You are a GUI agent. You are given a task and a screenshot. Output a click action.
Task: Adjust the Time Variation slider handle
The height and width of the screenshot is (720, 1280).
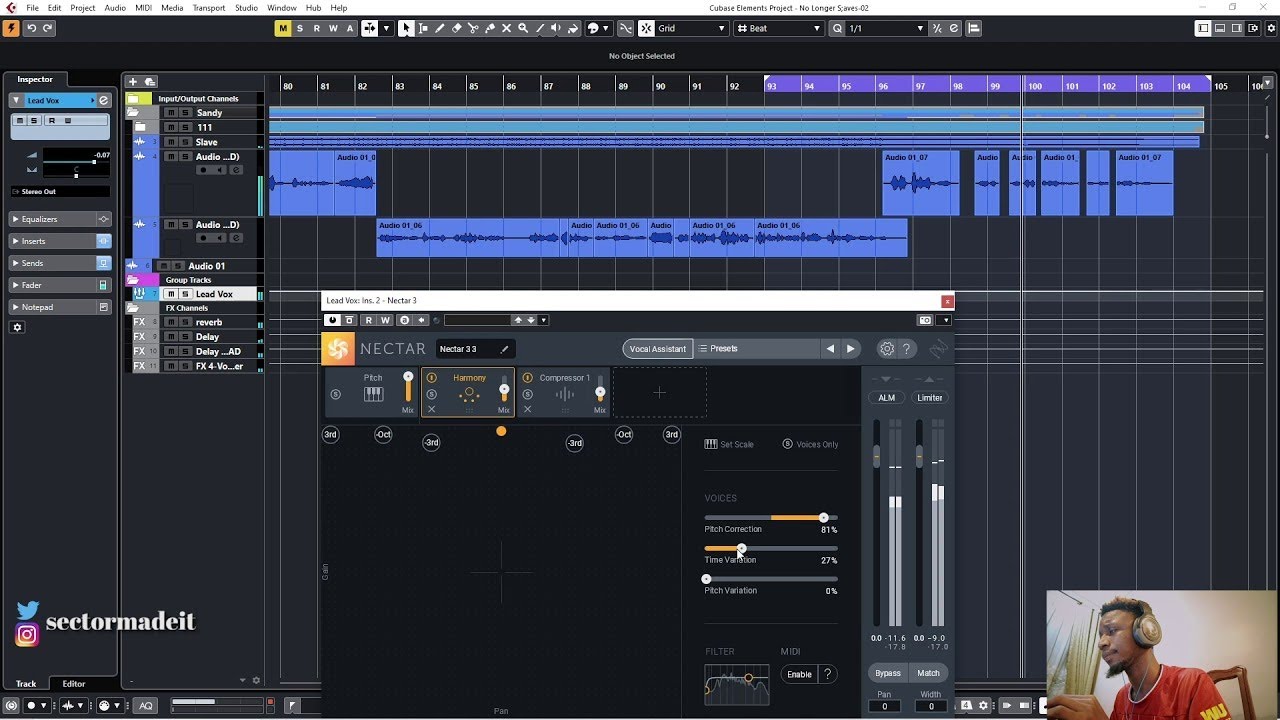pos(741,549)
